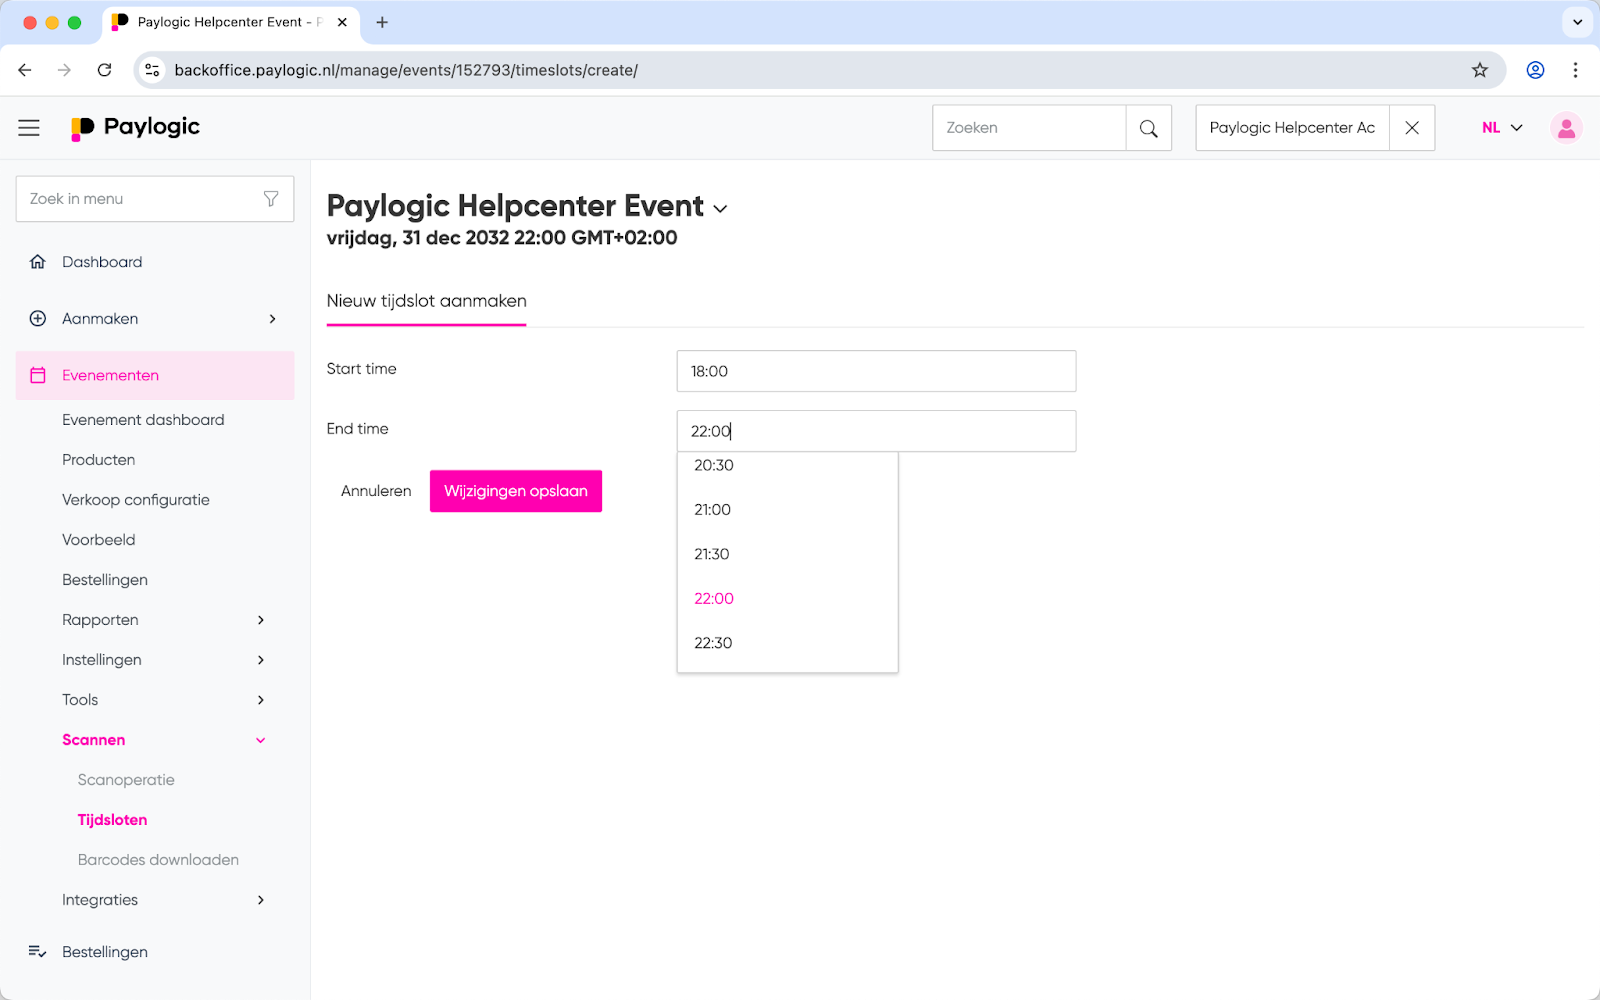
Task: Open Producten menu item
Action: point(98,460)
